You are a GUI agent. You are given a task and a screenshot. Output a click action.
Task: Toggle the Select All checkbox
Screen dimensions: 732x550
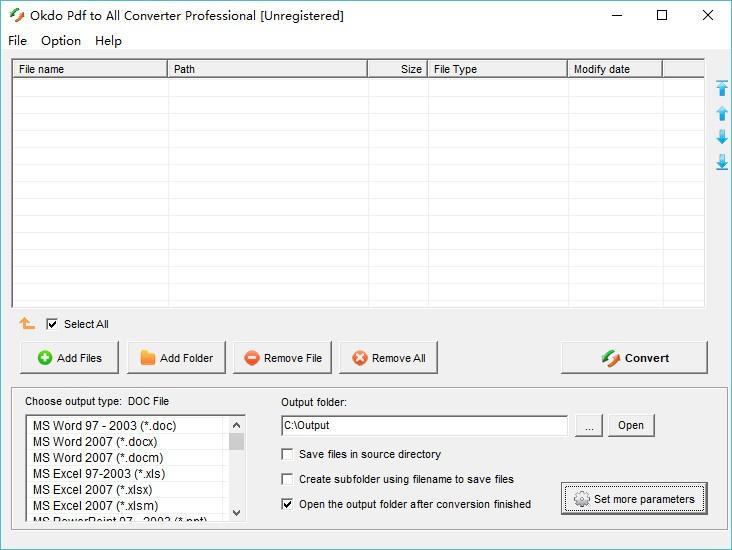(x=52, y=324)
